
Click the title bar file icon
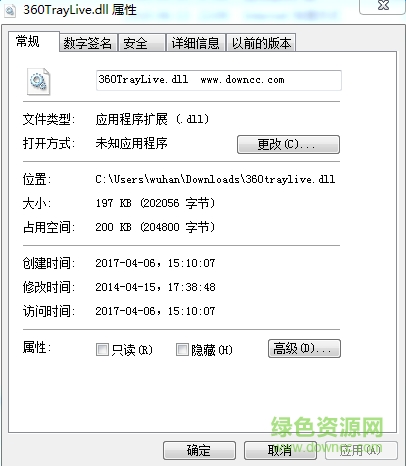pyautogui.click(x=10, y=10)
